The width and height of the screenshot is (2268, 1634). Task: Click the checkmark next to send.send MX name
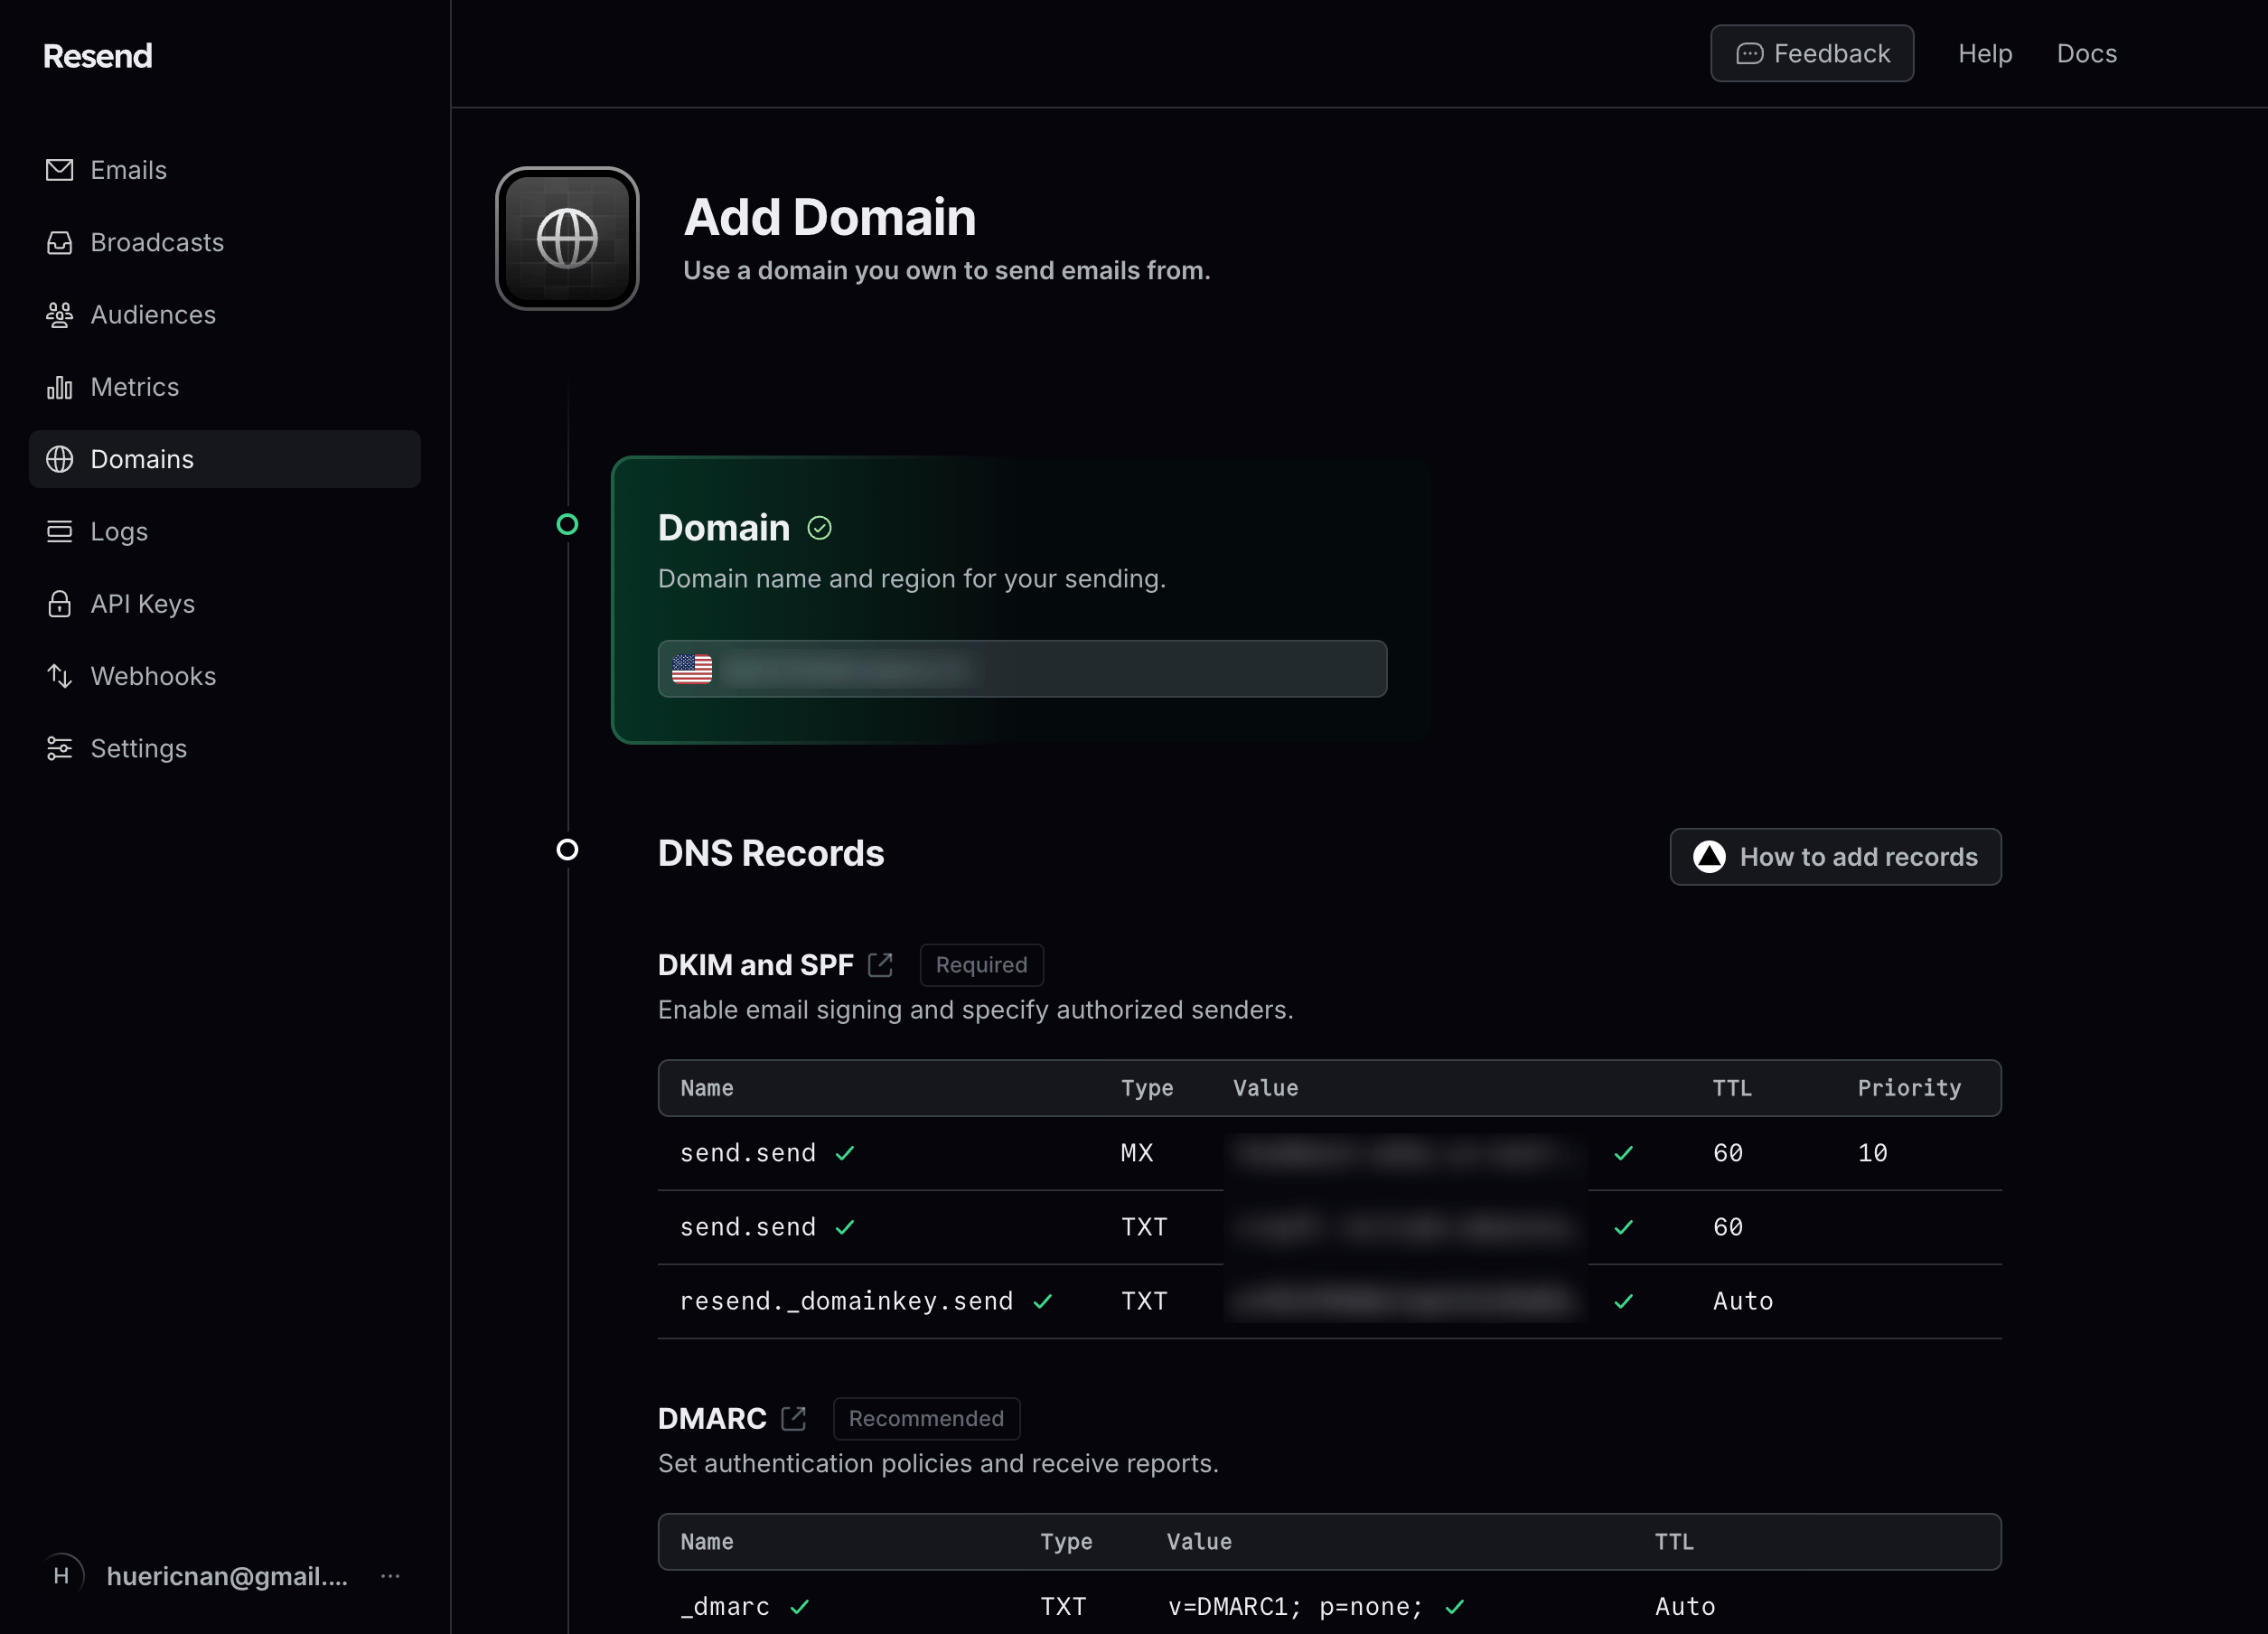click(x=845, y=1154)
